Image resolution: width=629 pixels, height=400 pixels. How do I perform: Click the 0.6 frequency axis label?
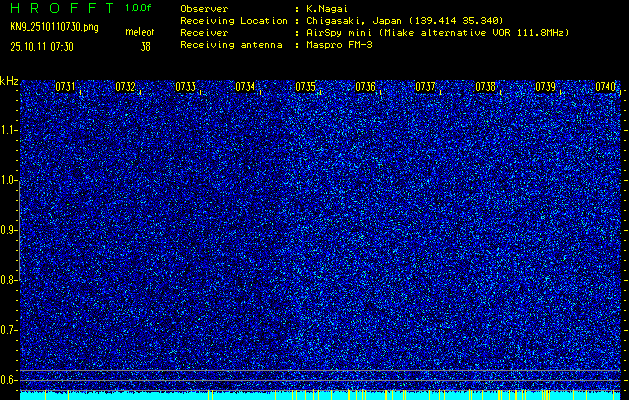pyautogui.click(x=10, y=379)
